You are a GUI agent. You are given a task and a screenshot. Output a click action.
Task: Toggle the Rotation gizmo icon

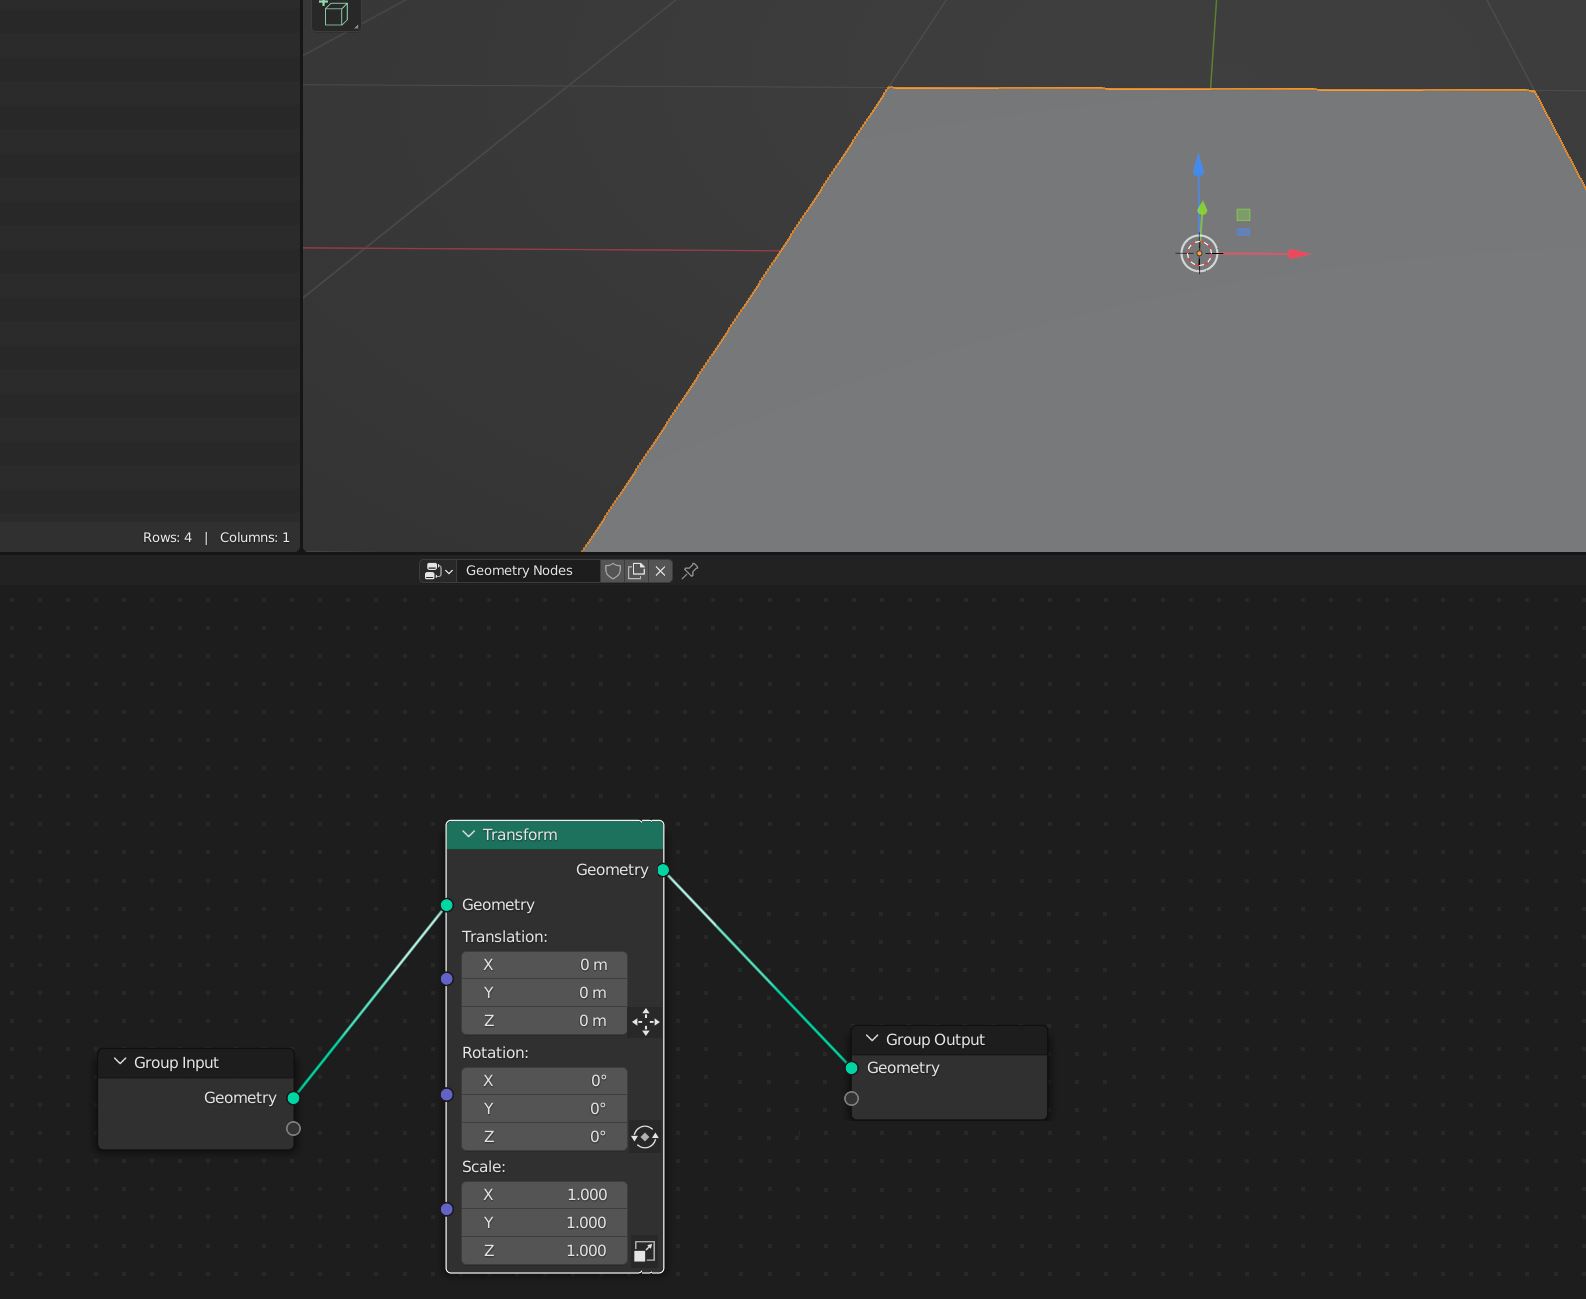point(645,1137)
